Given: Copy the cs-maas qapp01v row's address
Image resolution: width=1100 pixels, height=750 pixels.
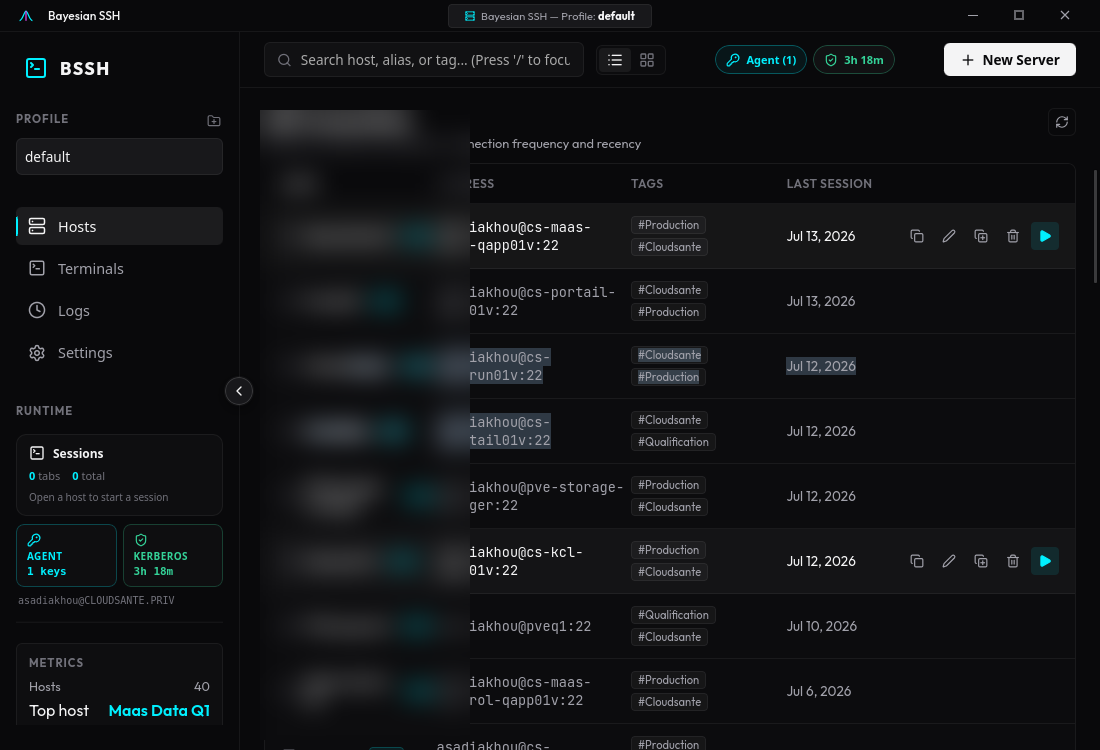Looking at the screenshot, I should pos(917,236).
